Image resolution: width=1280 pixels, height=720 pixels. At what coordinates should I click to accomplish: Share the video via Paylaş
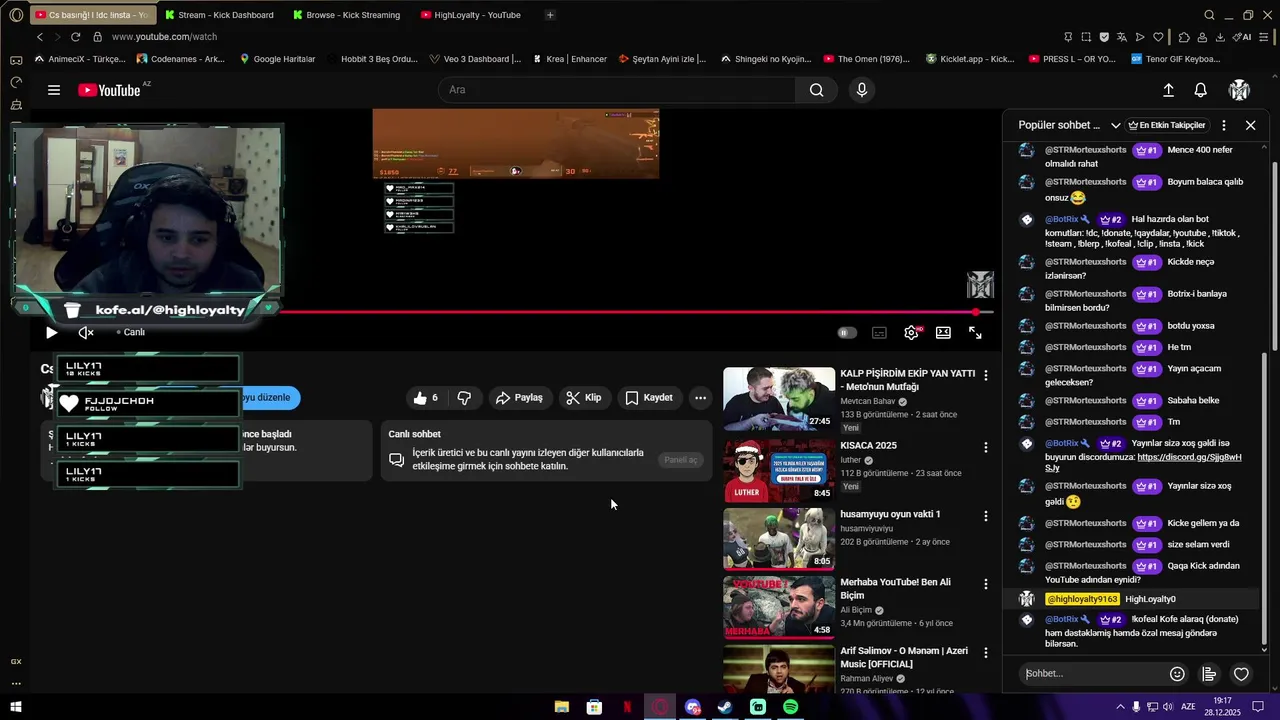click(x=518, y=398)
